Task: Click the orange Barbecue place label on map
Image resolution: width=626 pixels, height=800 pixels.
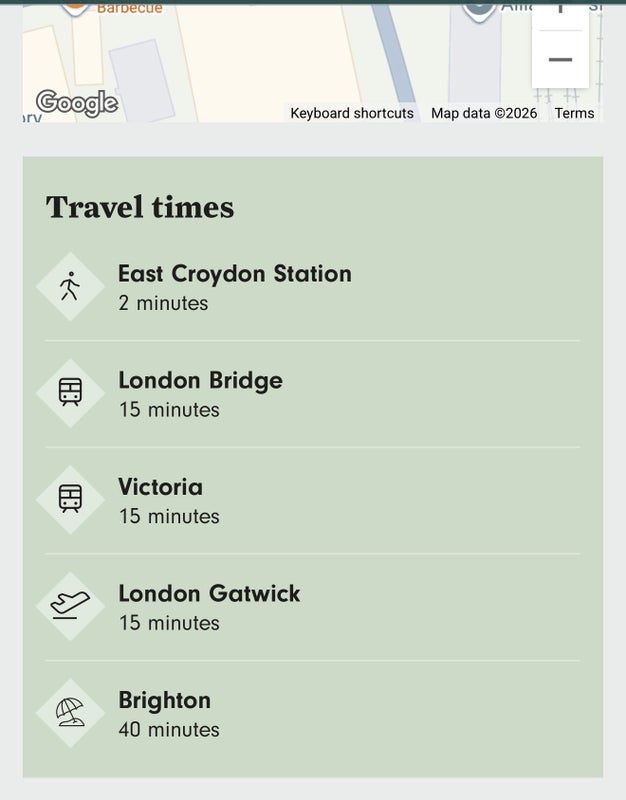Action: [129, 8]
